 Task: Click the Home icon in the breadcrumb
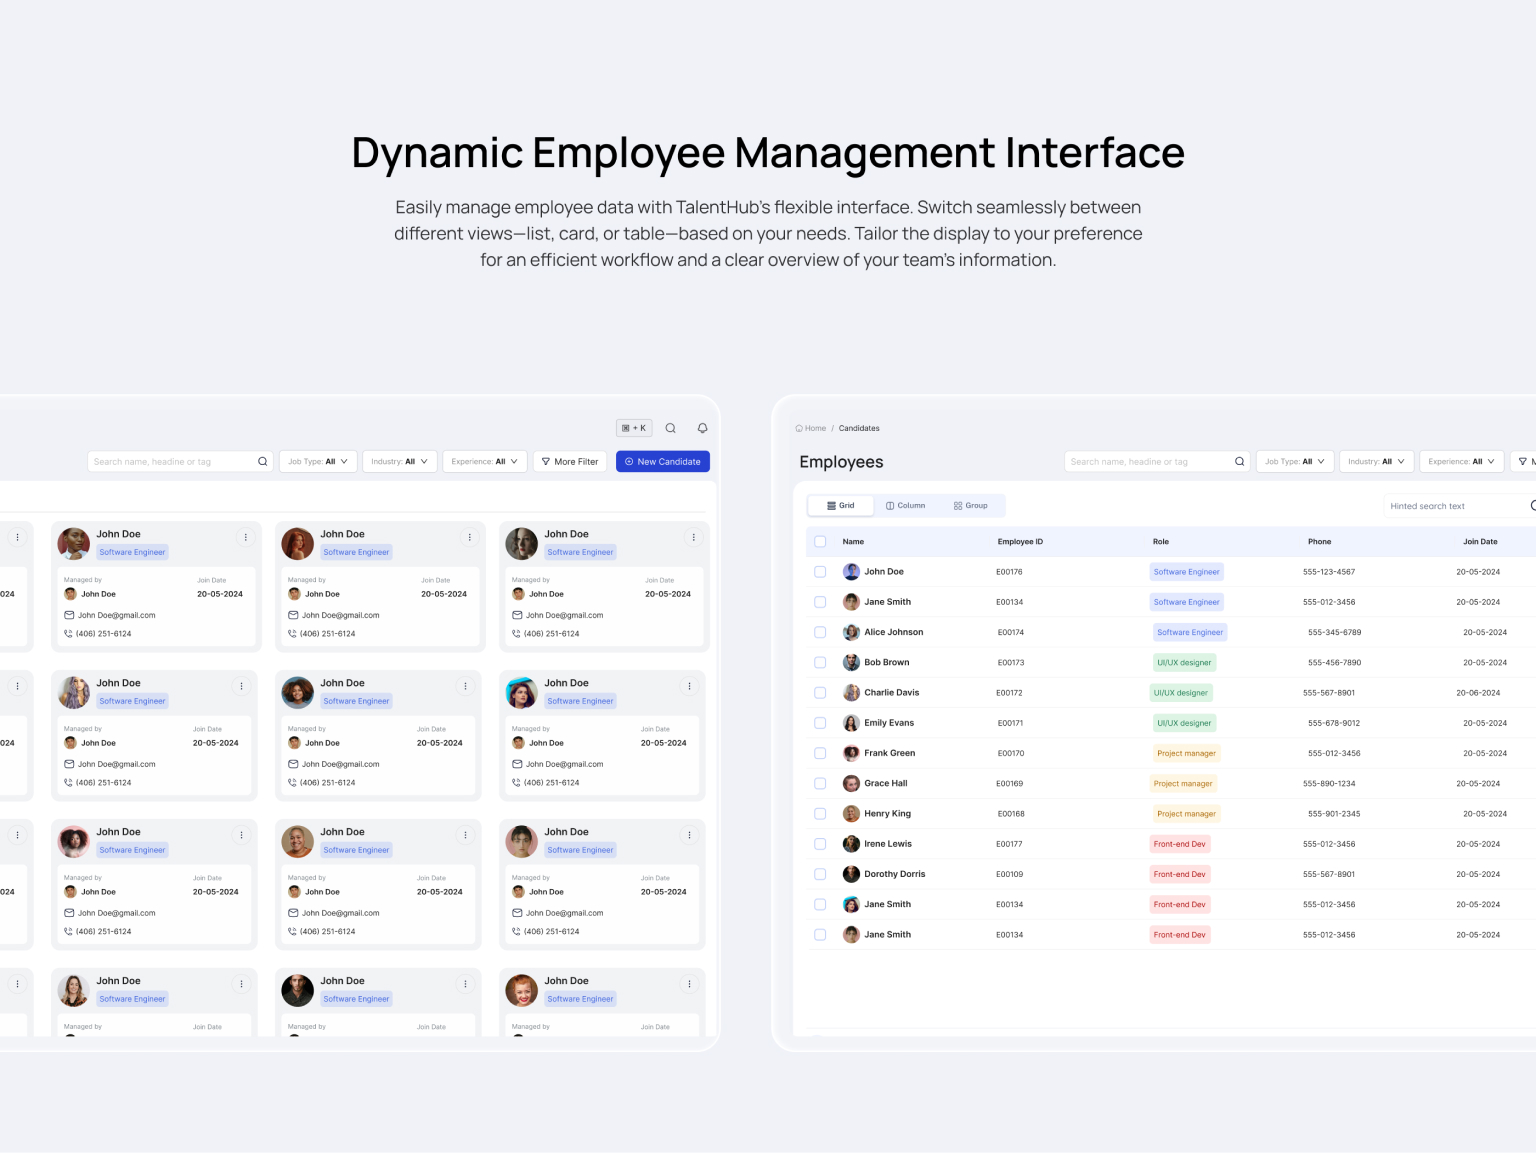click(800, 428)
